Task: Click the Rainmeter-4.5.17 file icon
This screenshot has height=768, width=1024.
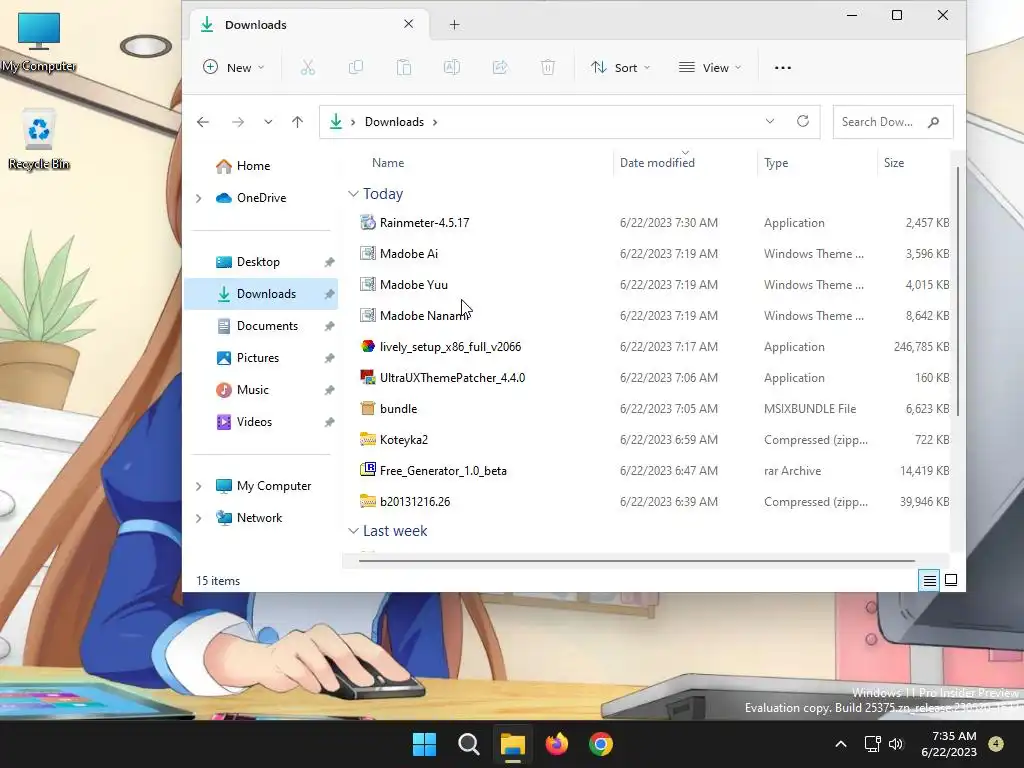Action: (x=368, y=223)
